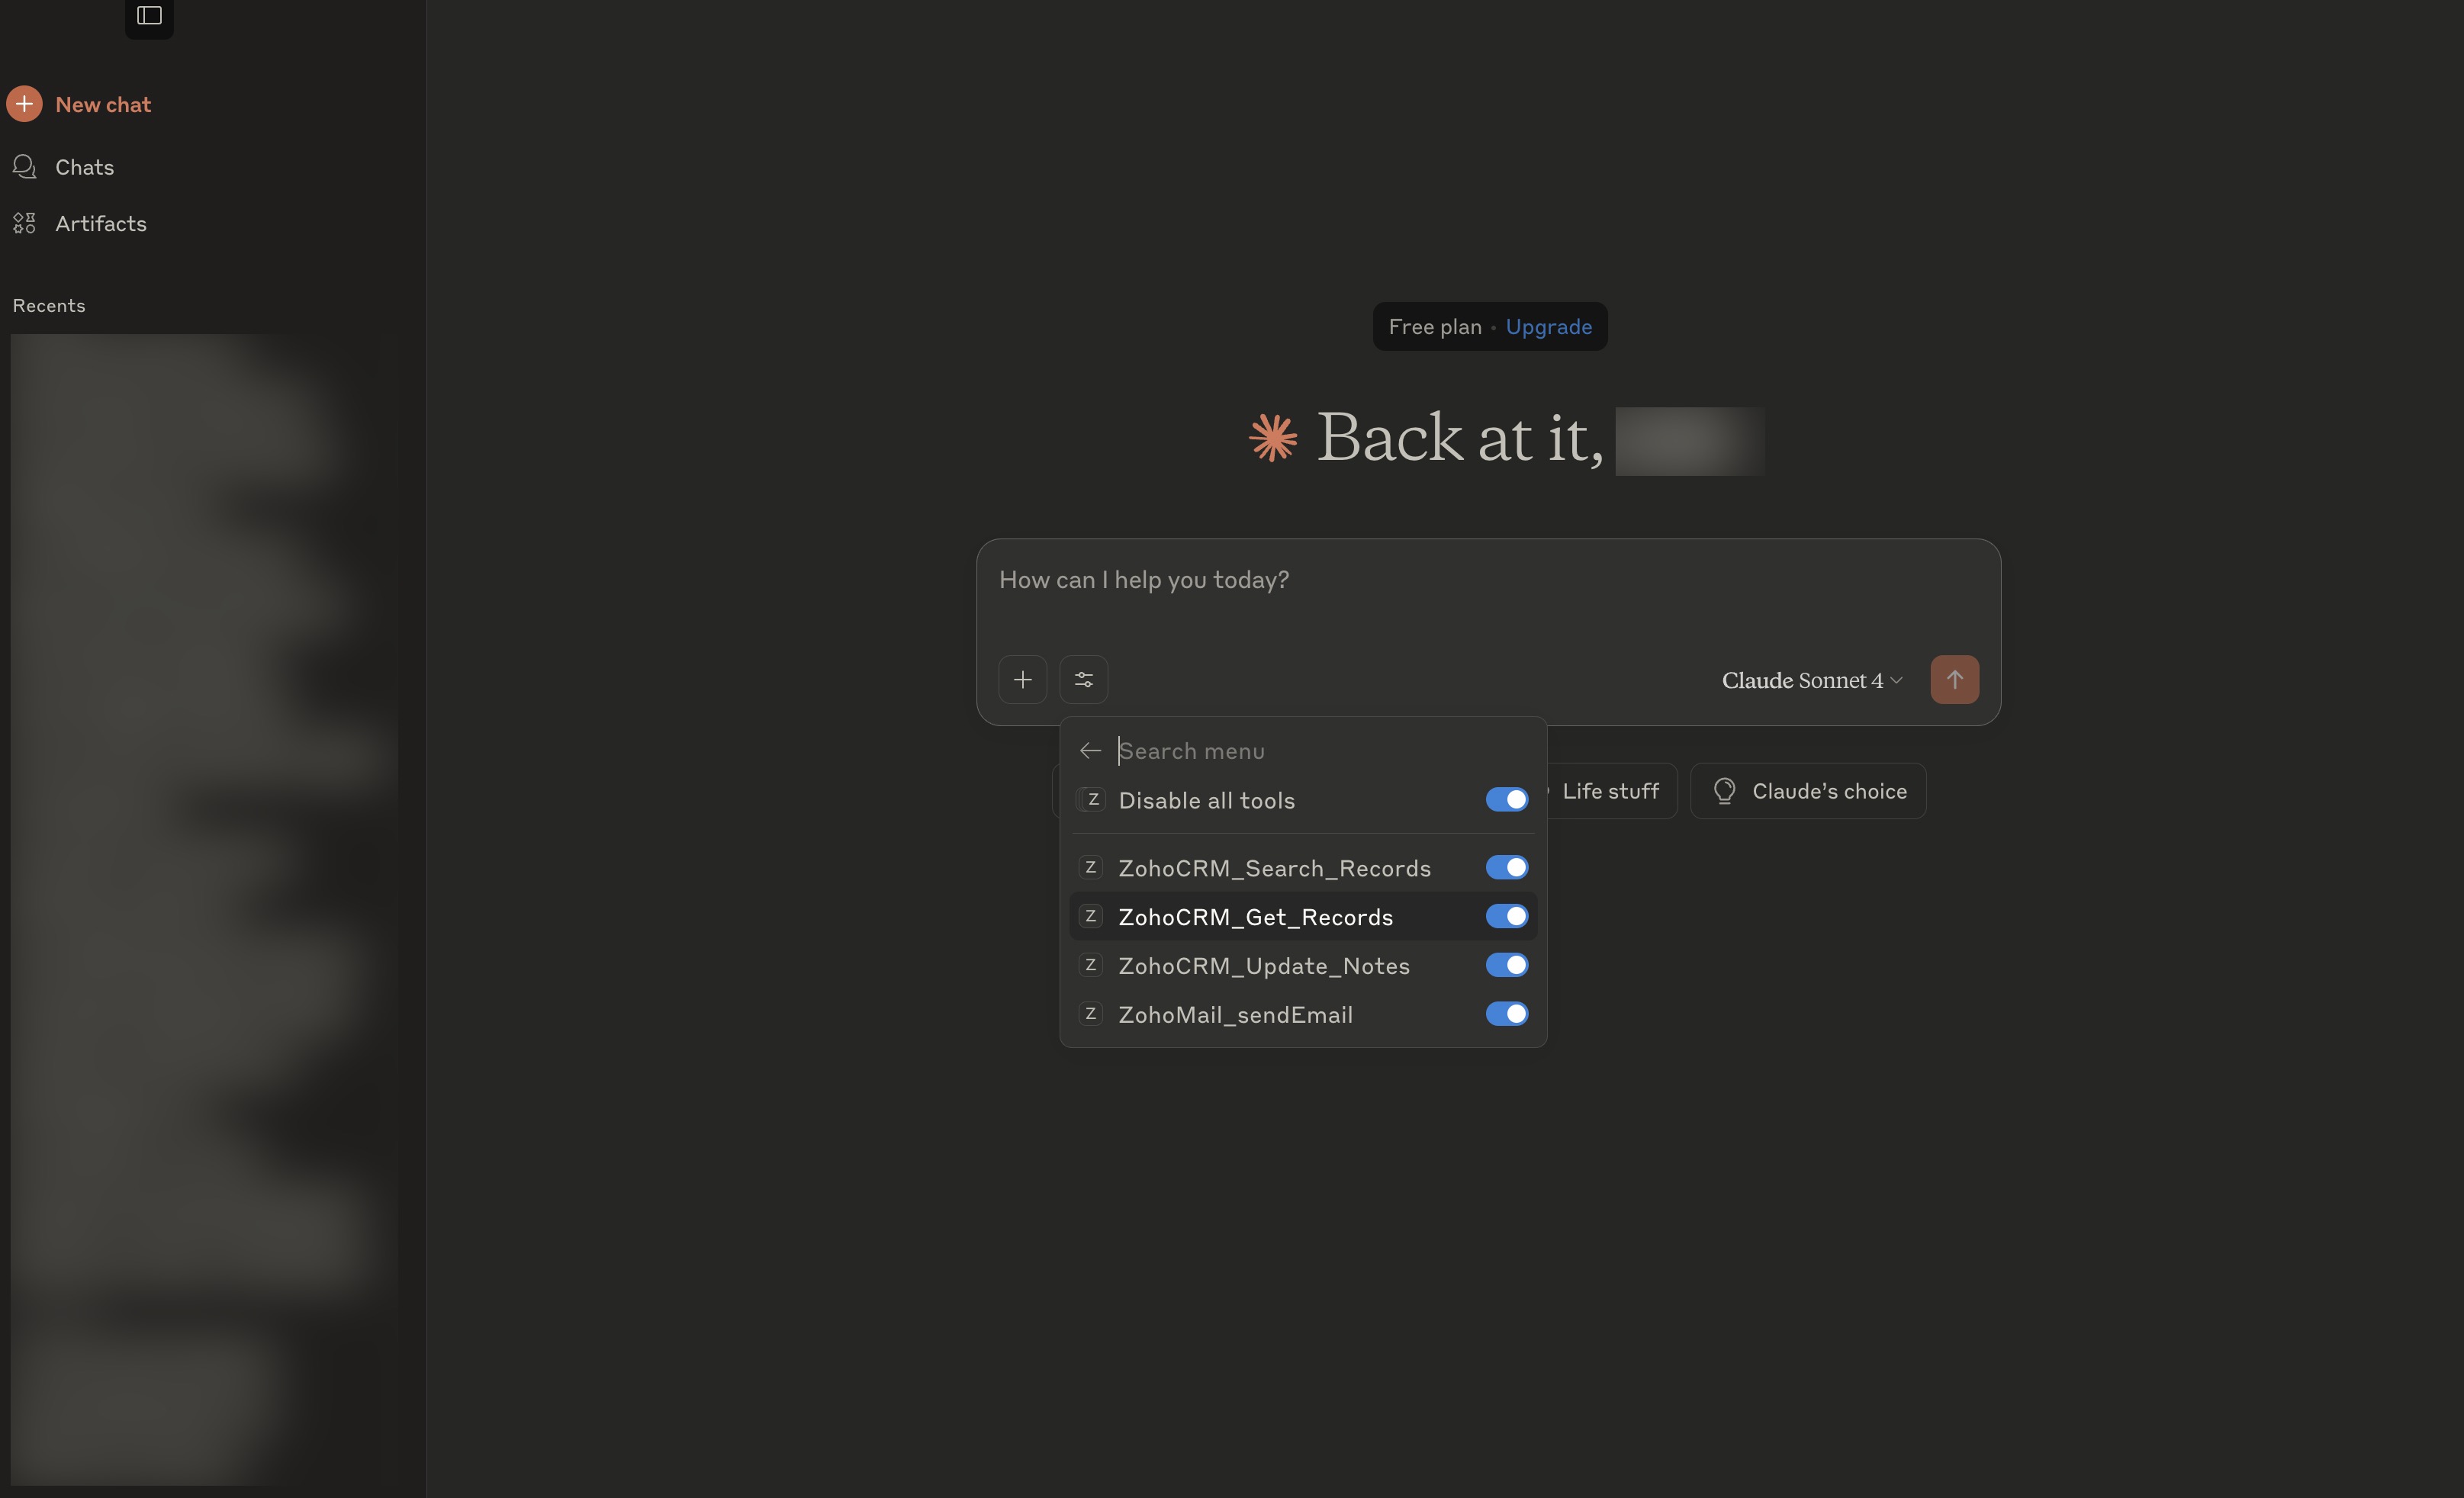
Task: Select ZohoMail_sendEmail menu entry
Action: [1235, 1015]
